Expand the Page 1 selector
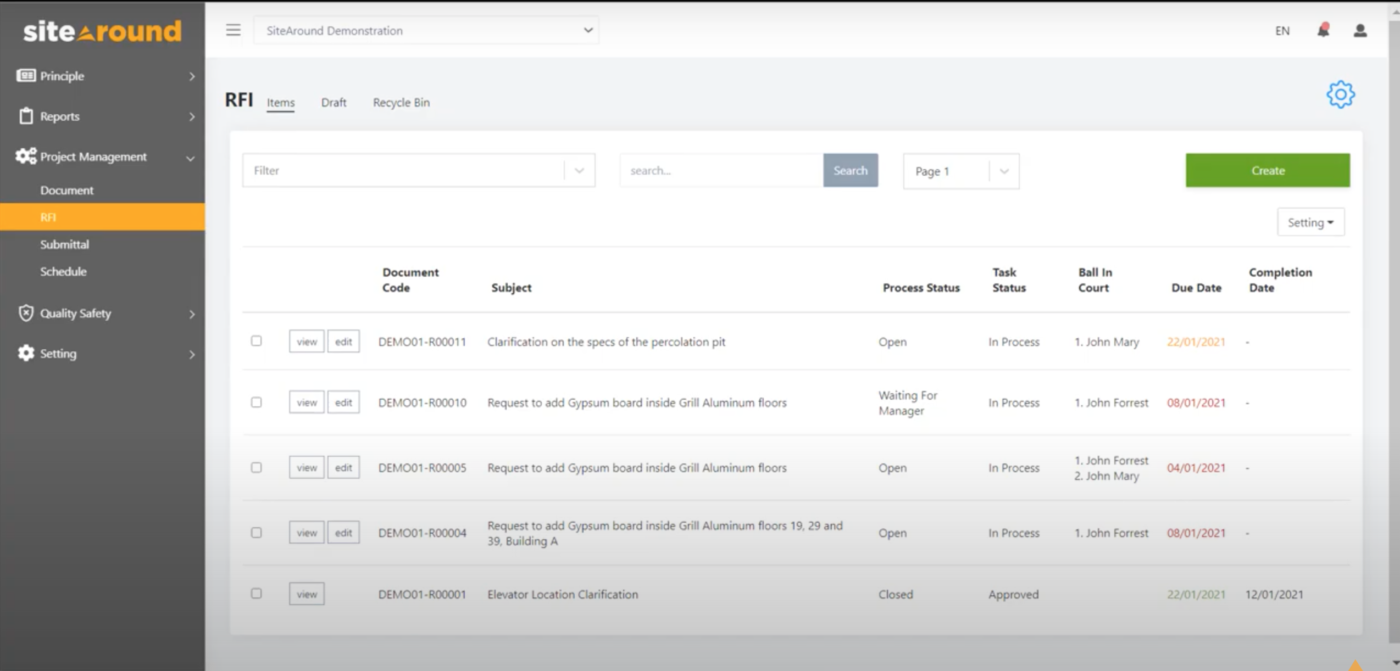 1004,171
